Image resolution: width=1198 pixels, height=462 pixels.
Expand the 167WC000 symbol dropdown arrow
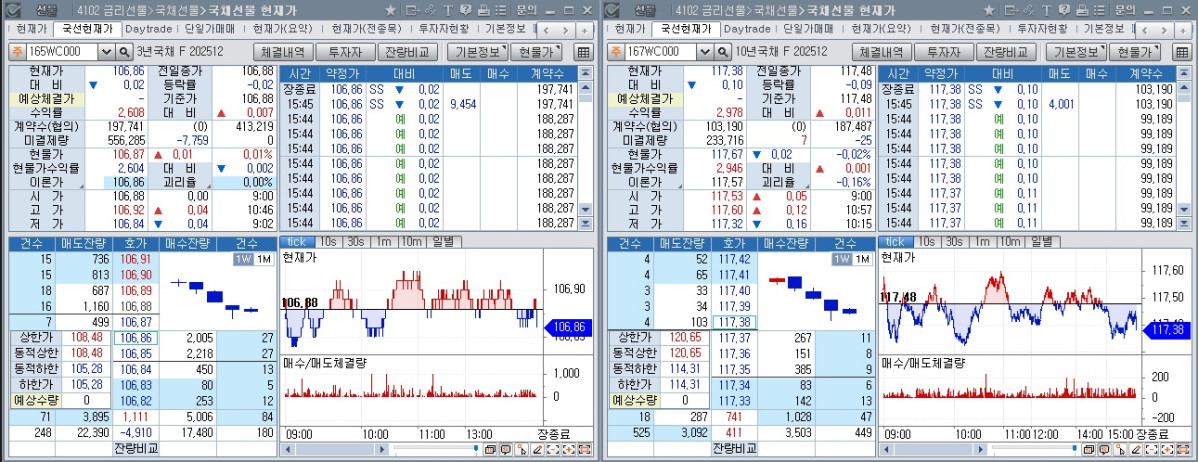tap(705, 52)
